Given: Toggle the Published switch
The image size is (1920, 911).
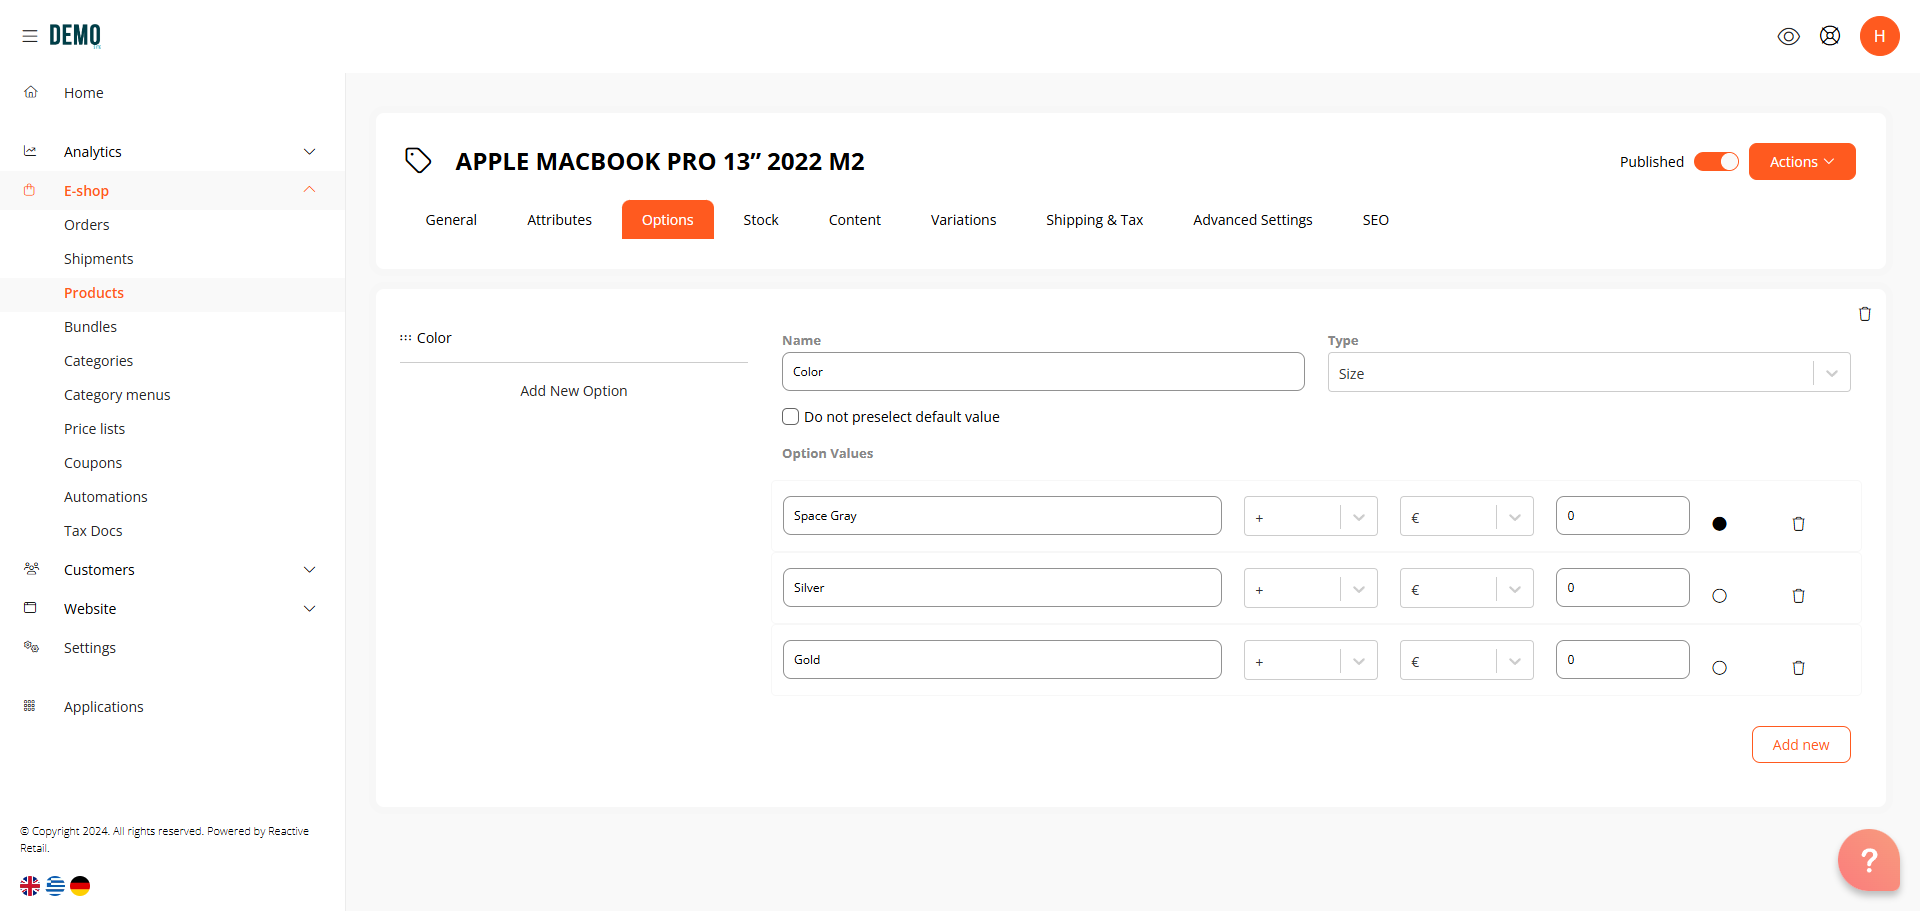Looking at the screenshot, I should coord(1716,162).
